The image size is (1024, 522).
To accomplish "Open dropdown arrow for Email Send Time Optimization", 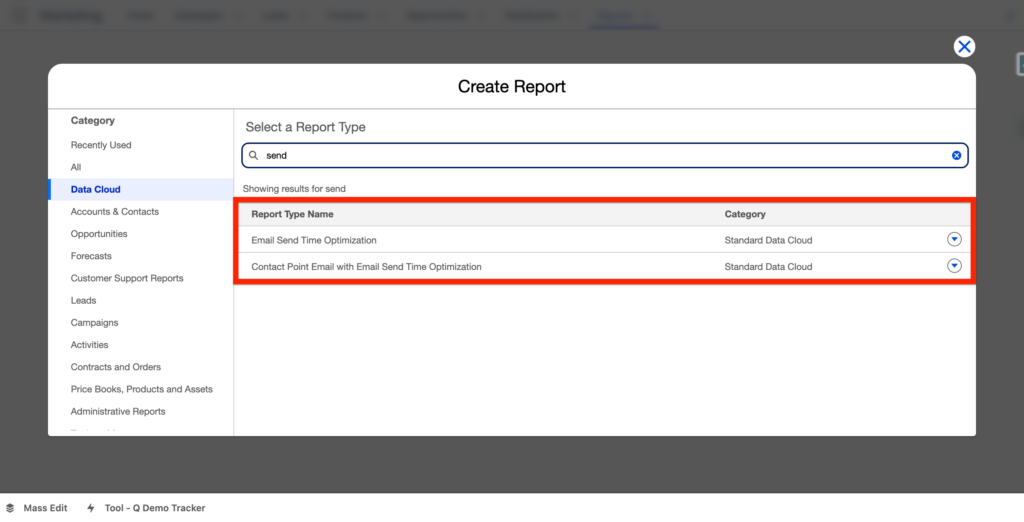I will pyautogui.click(x=954, y=240).
